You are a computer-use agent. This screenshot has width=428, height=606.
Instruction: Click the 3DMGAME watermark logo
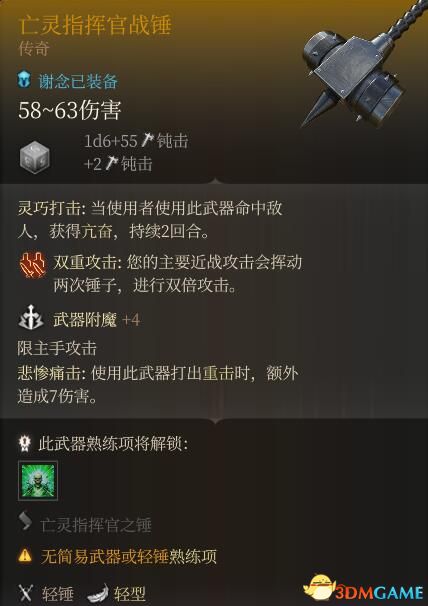tap(364, 589)
